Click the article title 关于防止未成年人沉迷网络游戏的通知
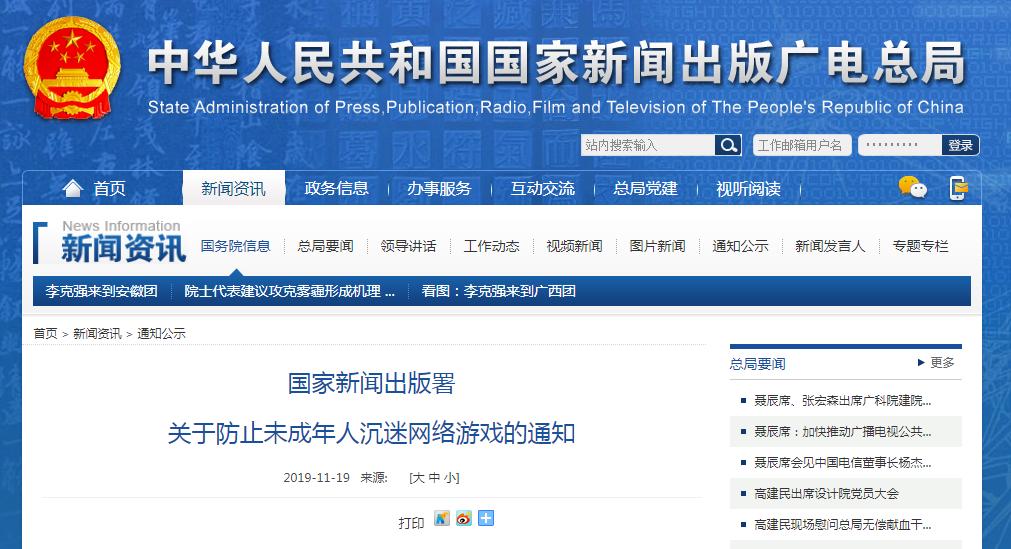Screen dimensions: 1011x549 tap(371, 434)
